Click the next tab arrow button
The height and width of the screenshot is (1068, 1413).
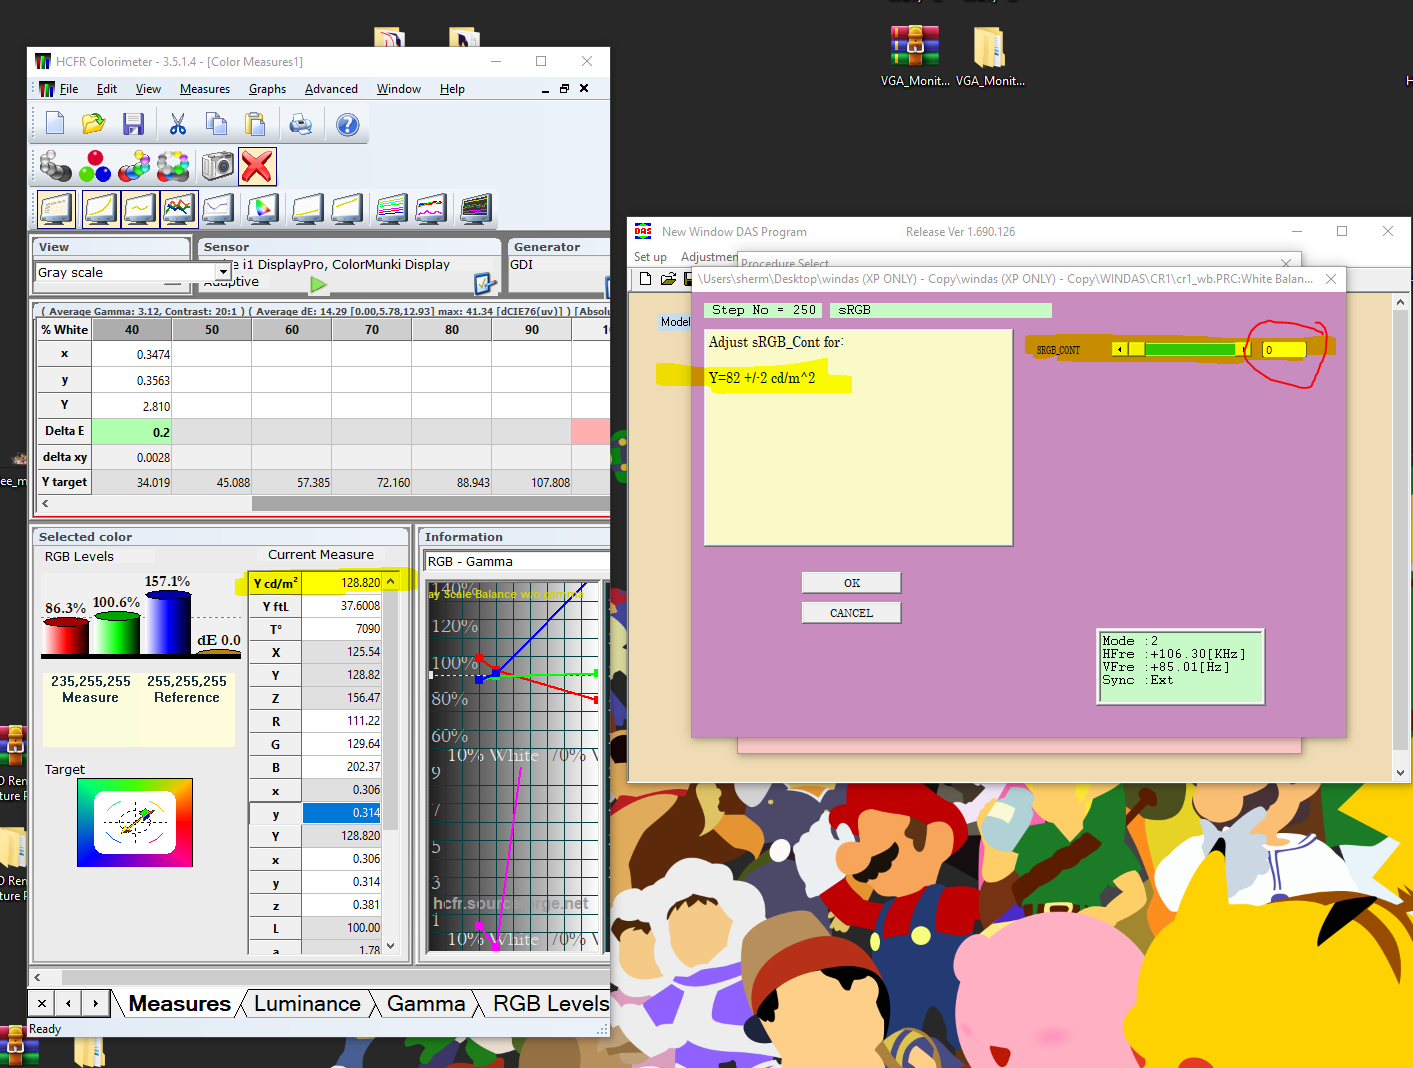point(95,1003)
